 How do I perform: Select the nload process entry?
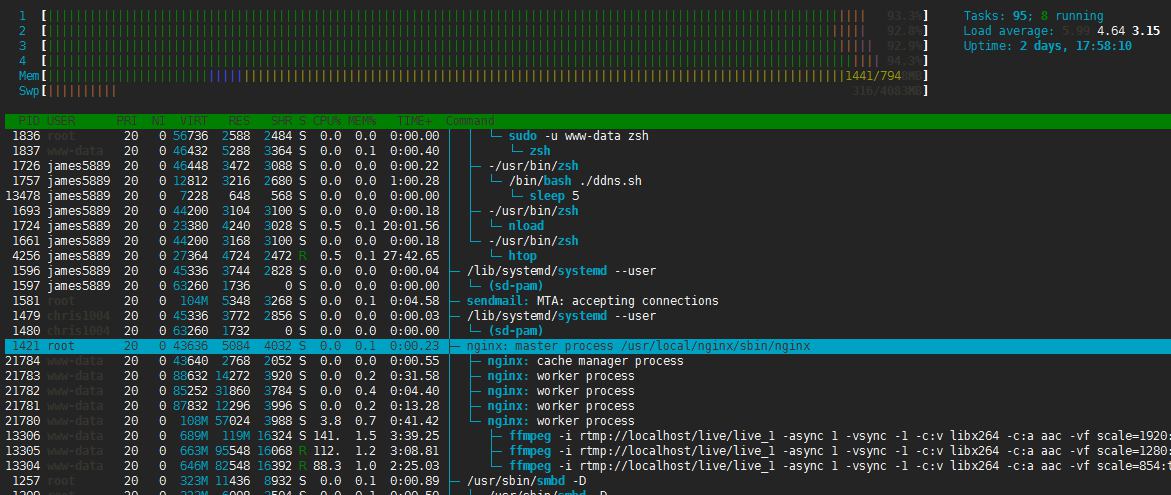[x=525, y=226]
